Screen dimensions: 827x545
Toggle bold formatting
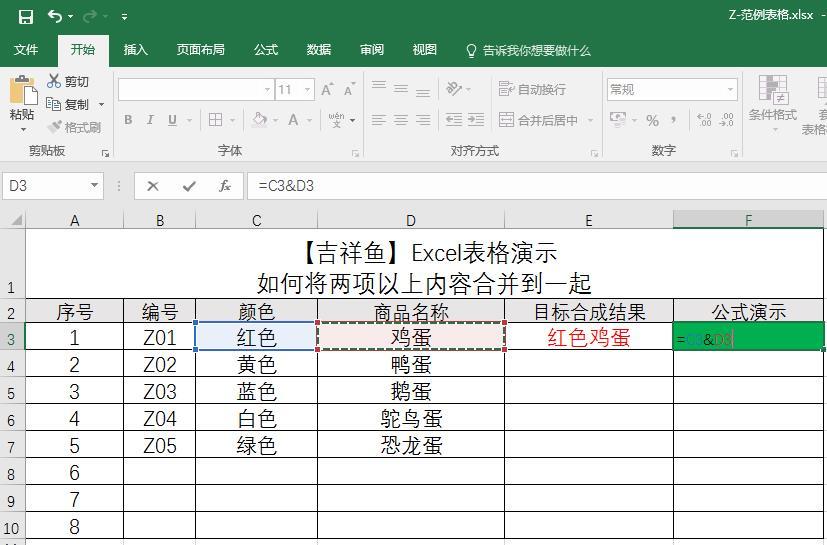pos(128,120)
